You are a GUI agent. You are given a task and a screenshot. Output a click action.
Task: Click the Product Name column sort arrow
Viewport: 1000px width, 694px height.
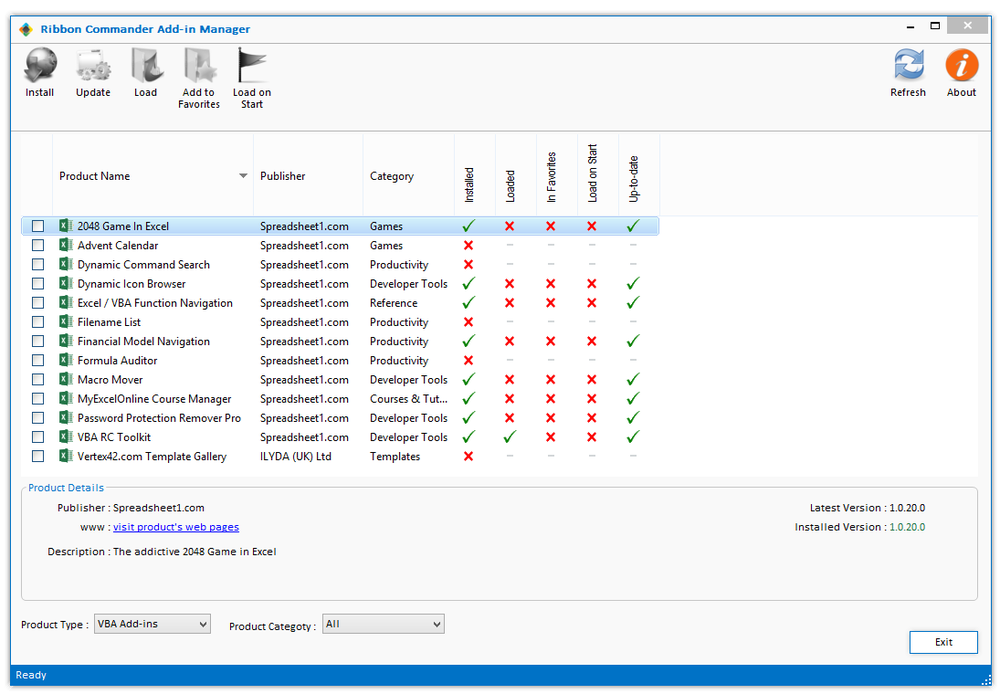(243, 176)
